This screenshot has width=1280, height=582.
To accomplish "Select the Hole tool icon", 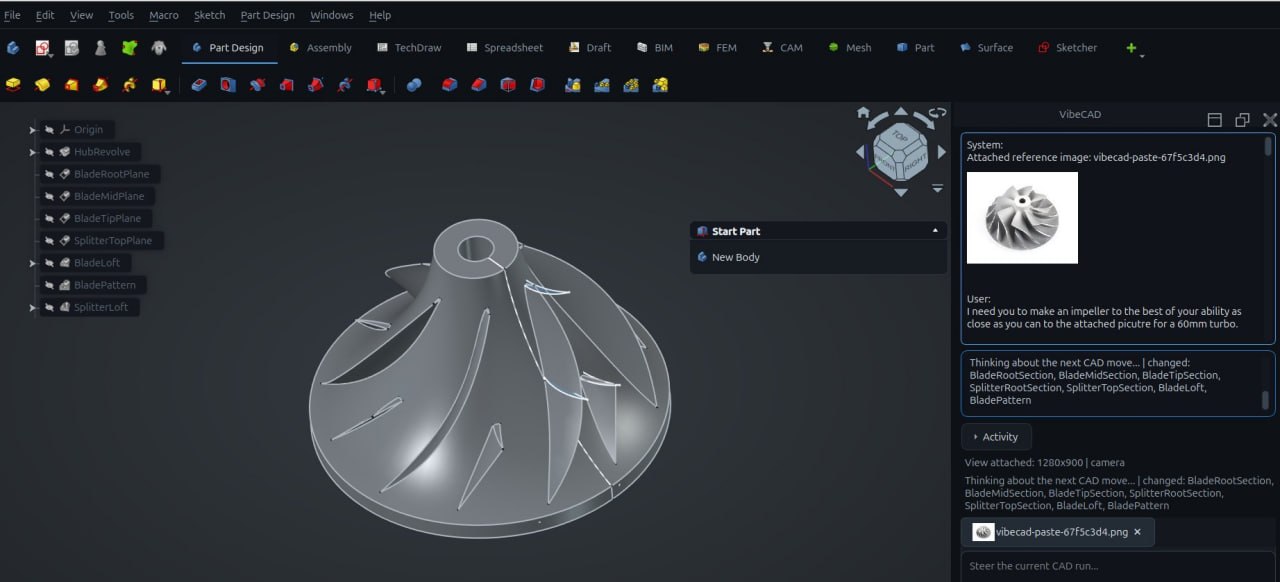I will pyautogui.click(x=228, y=85).
